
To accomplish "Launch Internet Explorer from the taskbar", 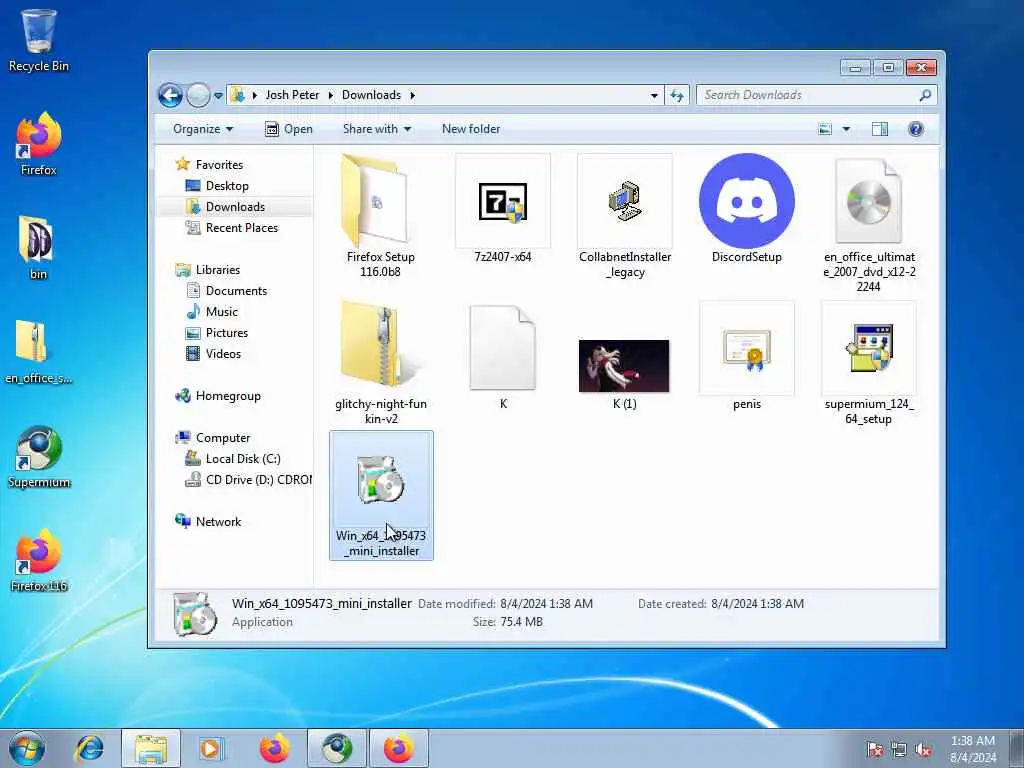I will [x=89, y=748].
